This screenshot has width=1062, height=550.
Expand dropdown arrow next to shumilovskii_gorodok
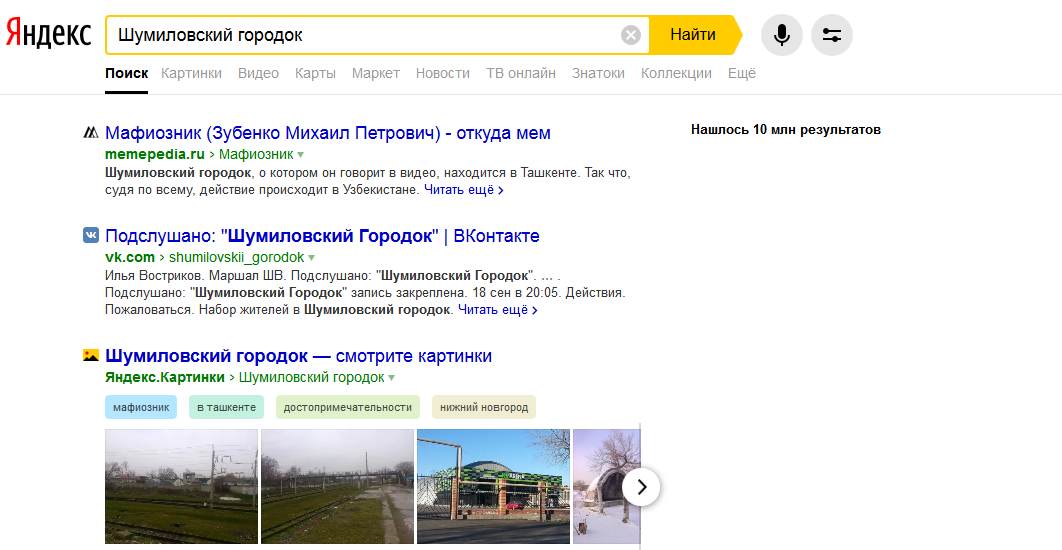click(x=312, y=257)
